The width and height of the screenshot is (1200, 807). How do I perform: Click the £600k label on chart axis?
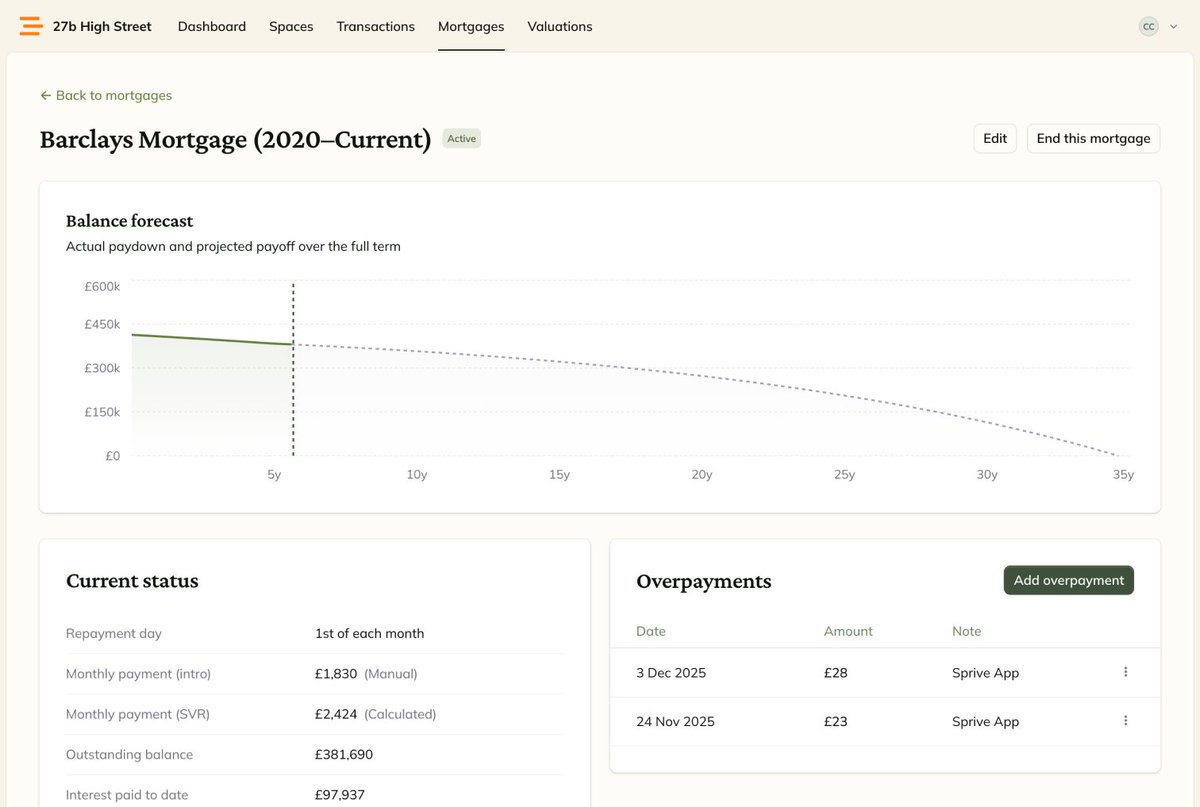(x=102, y=286)
